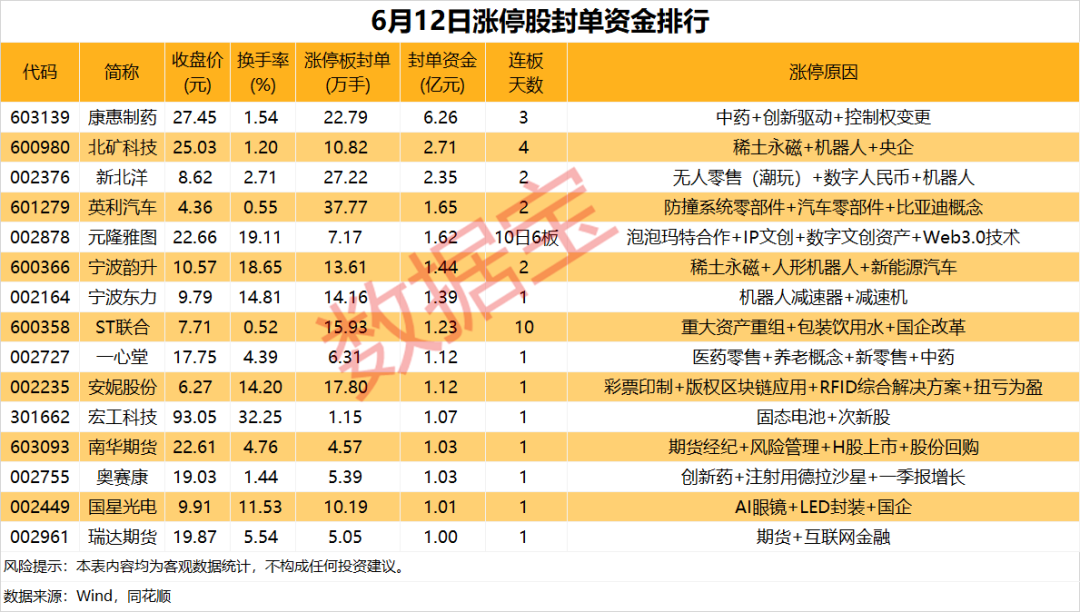Click reason AI眼镜+LED封装+国企
Image resolution: width=1080 pixels, height=612 pixels.
point(823,507)
